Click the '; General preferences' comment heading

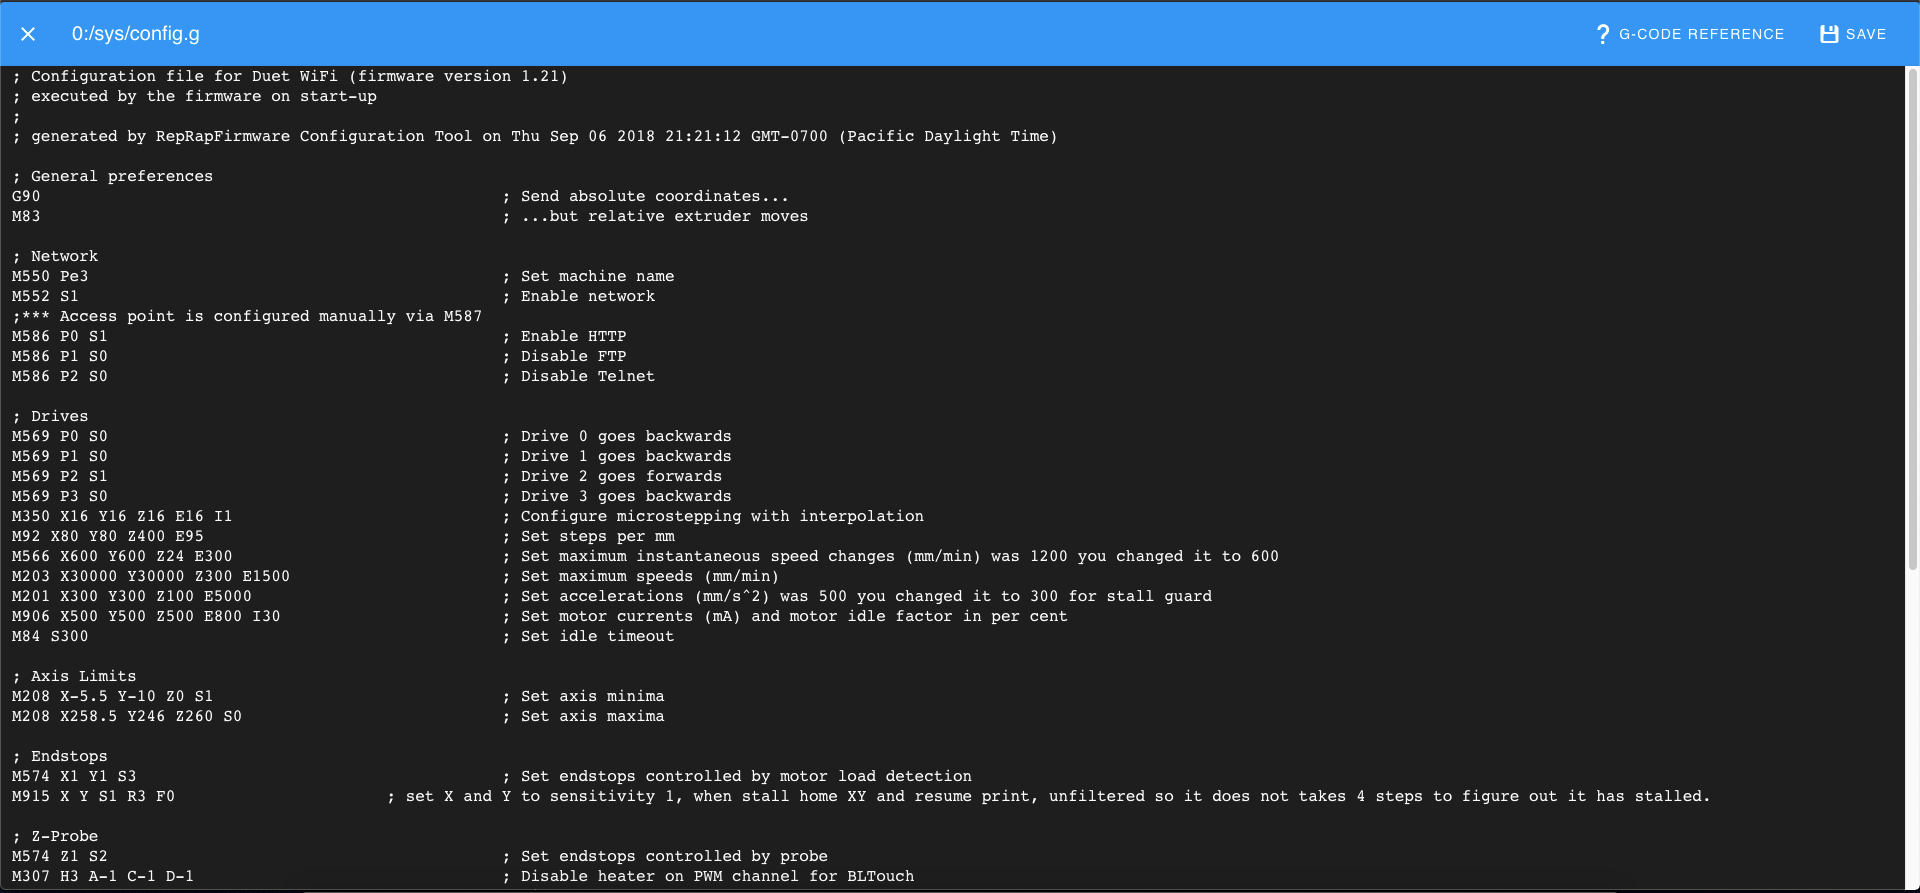coord(112,176)
